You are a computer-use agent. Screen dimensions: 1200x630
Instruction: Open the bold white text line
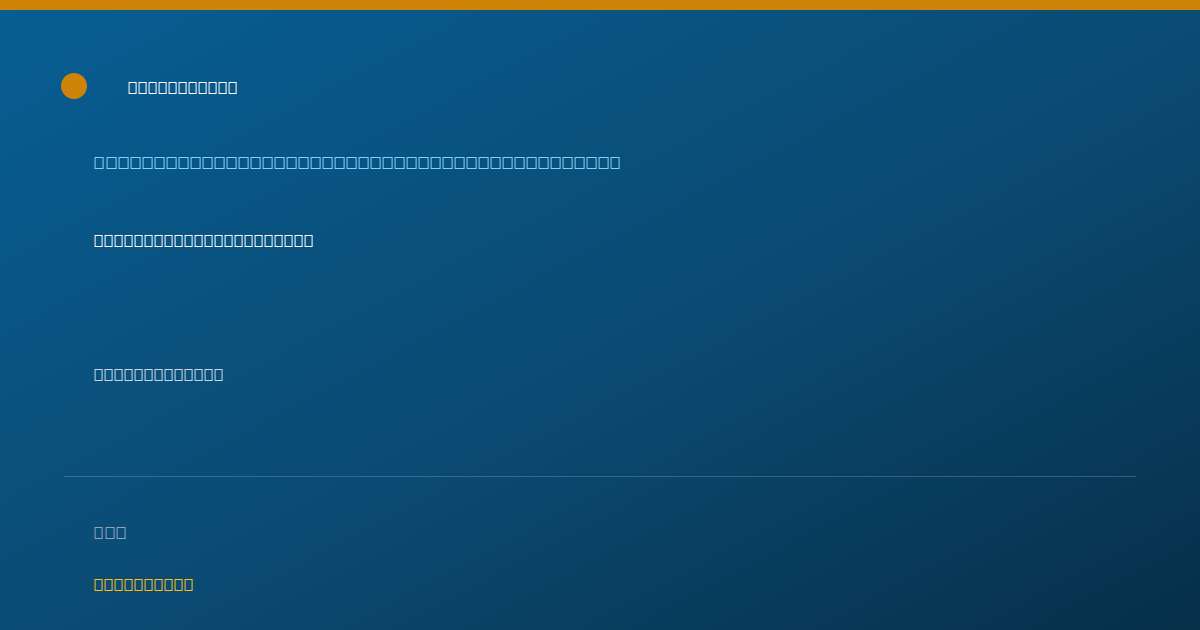tap(204, 240)
